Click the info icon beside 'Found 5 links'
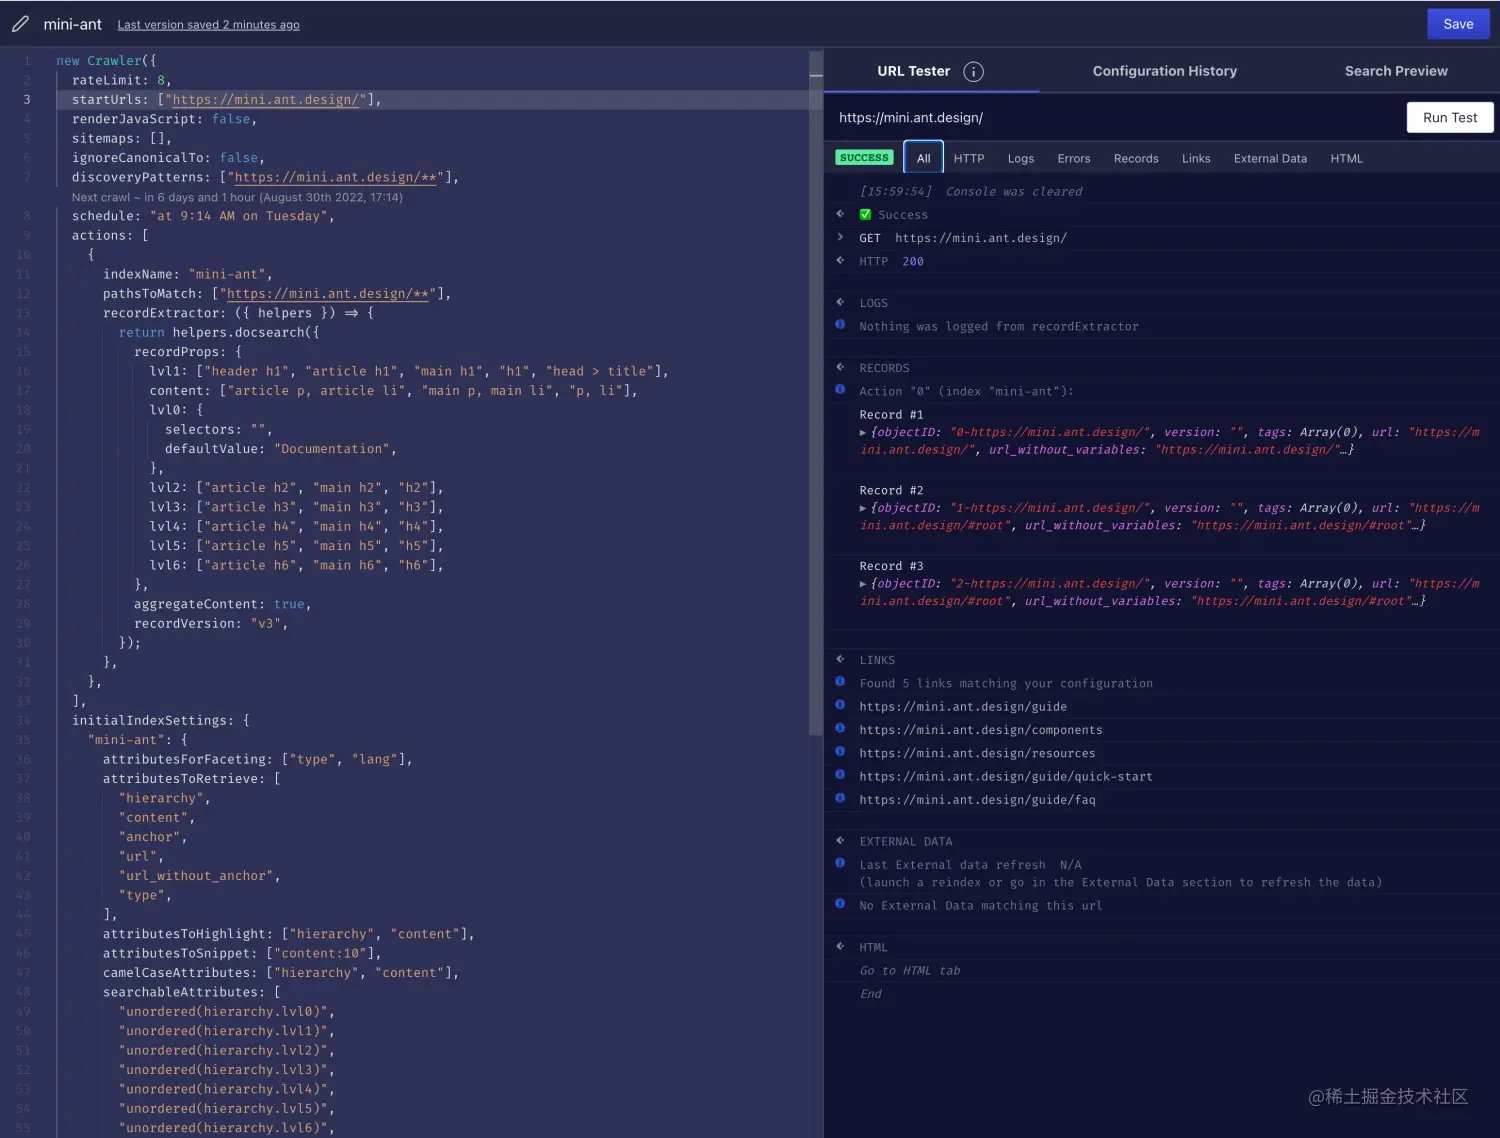This screenshot has height=1138, width=1500. click(x=840, y=681)
